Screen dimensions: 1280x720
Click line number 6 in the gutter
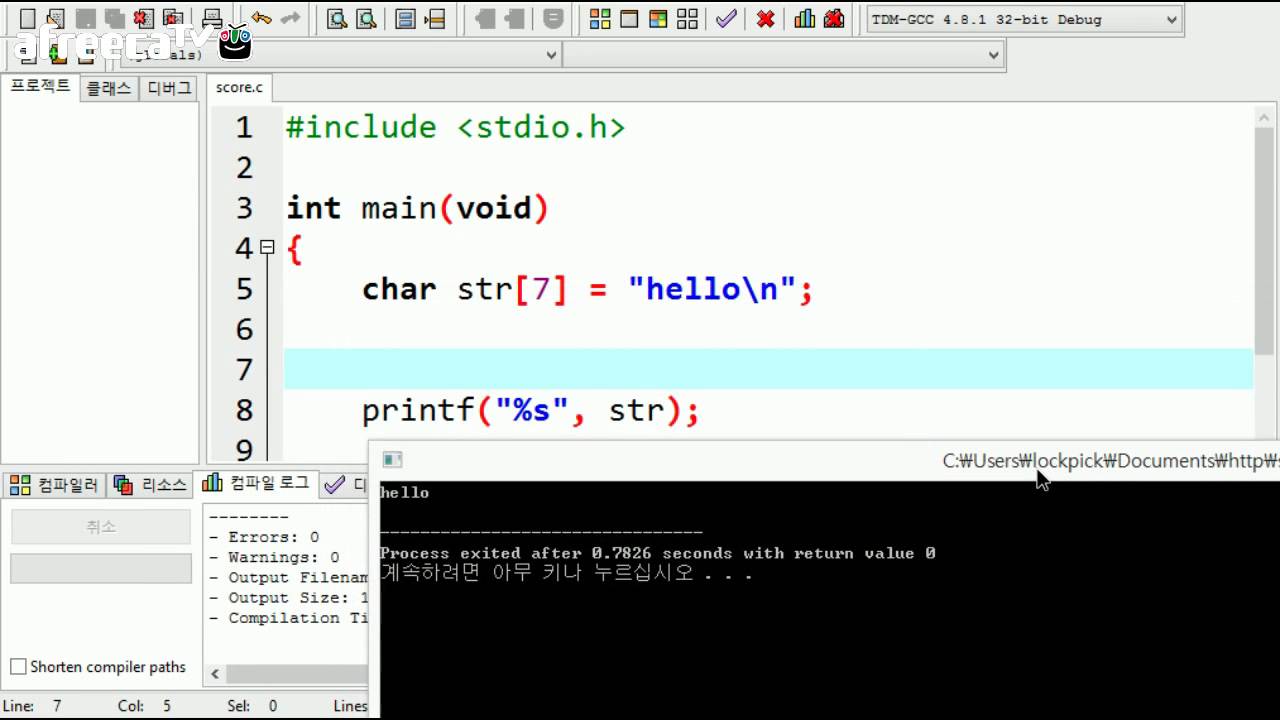(x=244, y=329)
